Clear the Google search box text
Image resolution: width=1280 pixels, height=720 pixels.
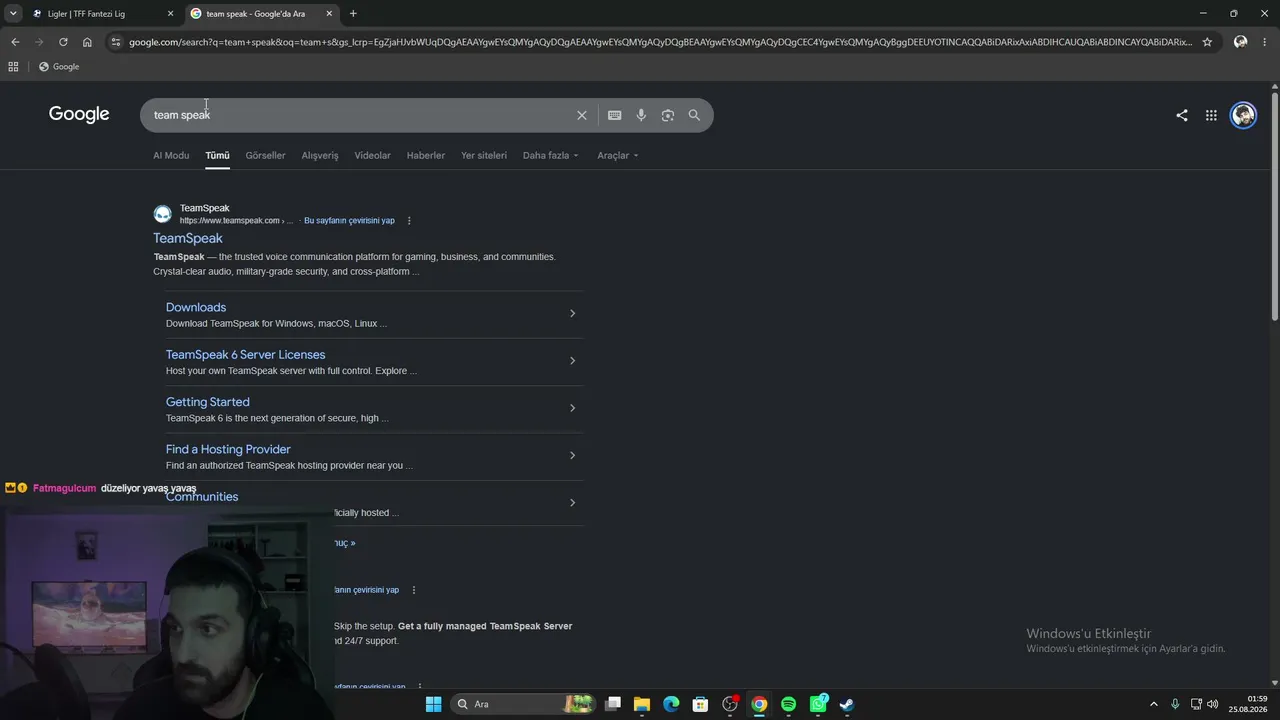(582, 115)
